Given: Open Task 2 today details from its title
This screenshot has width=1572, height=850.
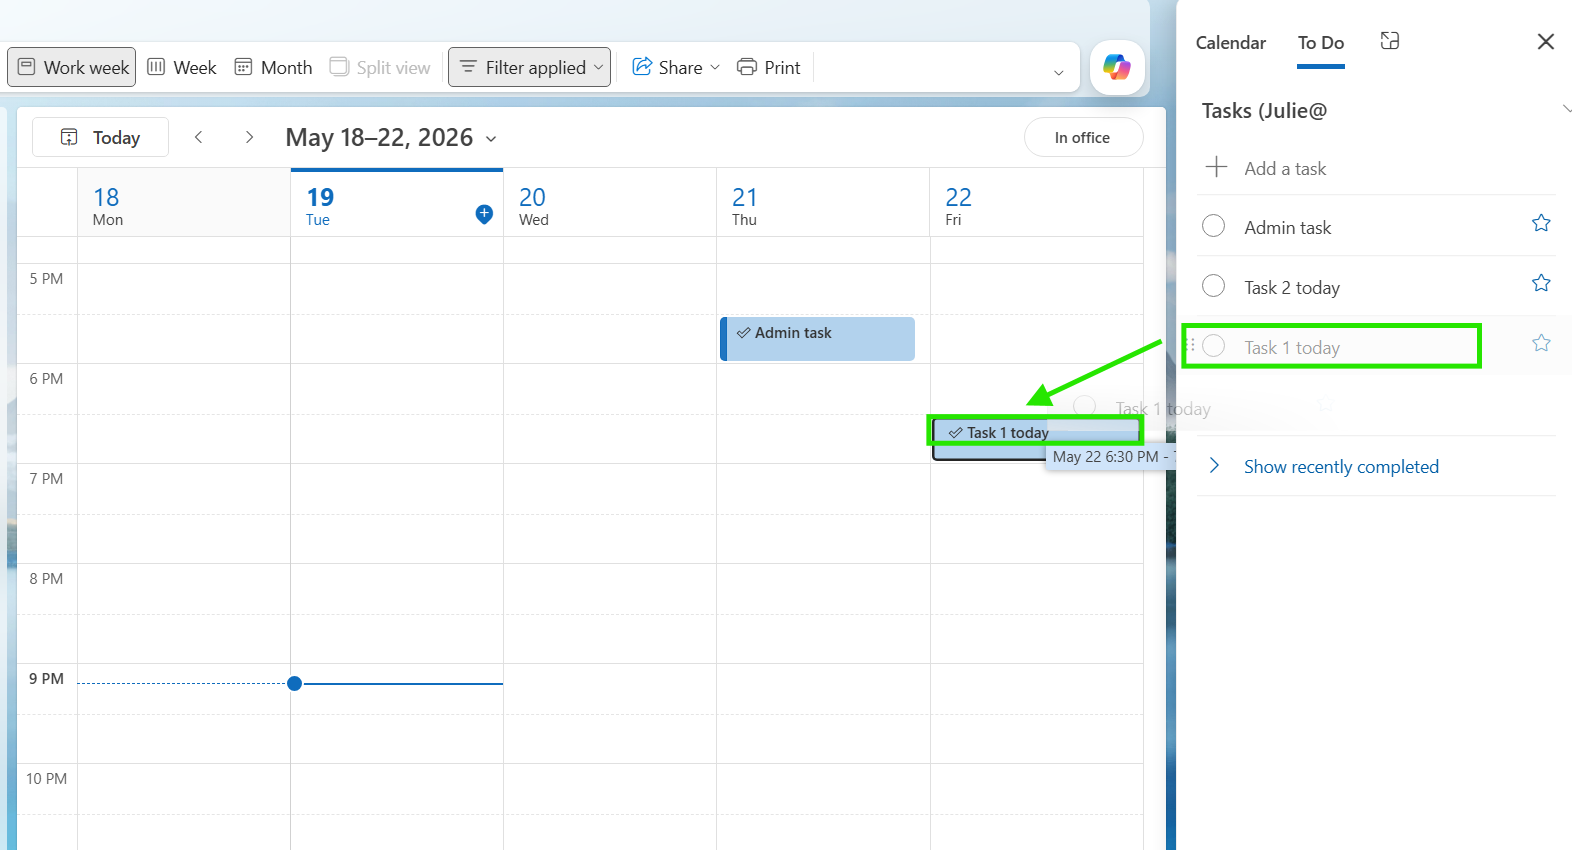Looking at the screenshot, I should click(x=1291, y=287).
